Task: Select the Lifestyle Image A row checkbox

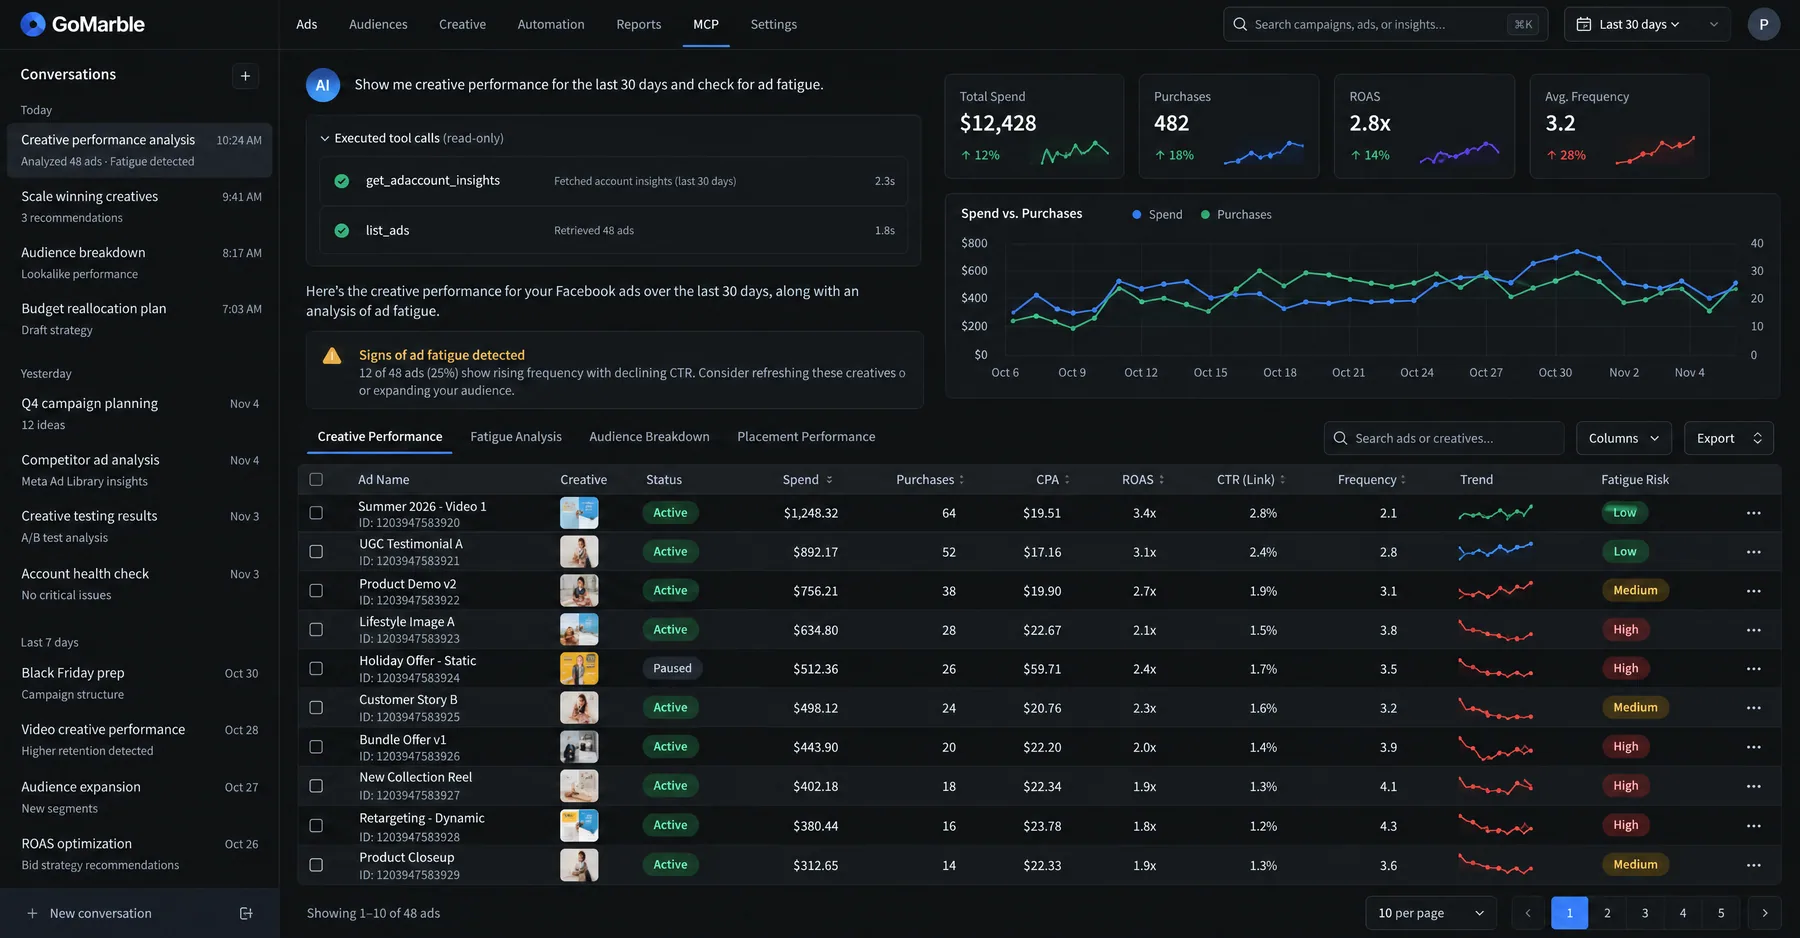Action: pos(316,630)
